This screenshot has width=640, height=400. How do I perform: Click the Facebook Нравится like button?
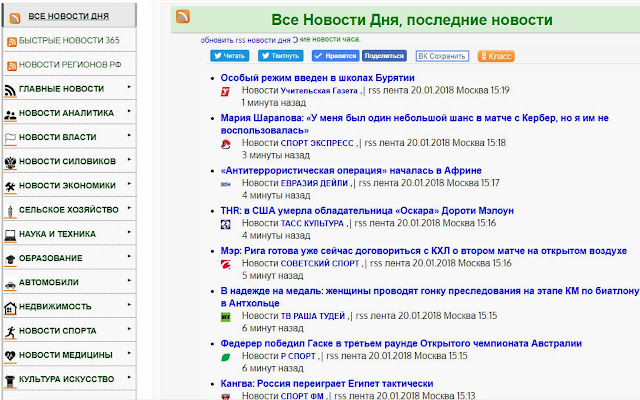click(336, 56)
